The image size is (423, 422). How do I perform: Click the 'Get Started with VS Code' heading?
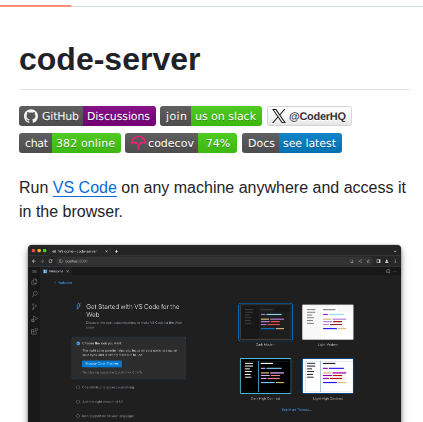pyautogui.click(x=133, y=310)
